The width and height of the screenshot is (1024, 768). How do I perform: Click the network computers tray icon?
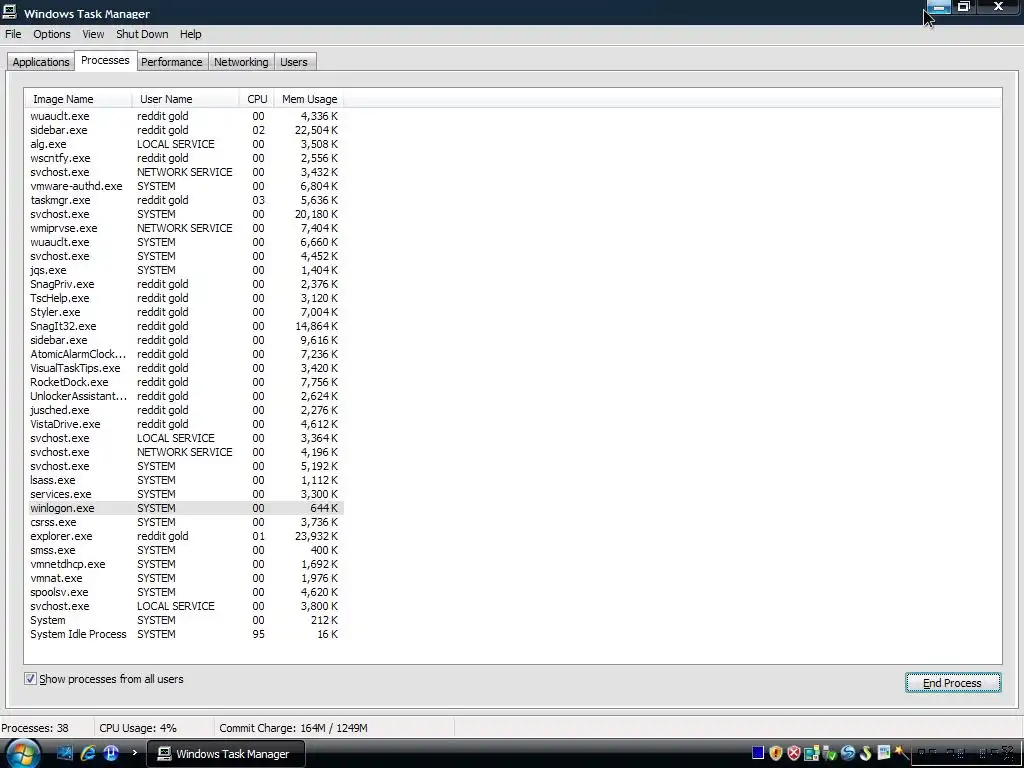coord(812,753)
